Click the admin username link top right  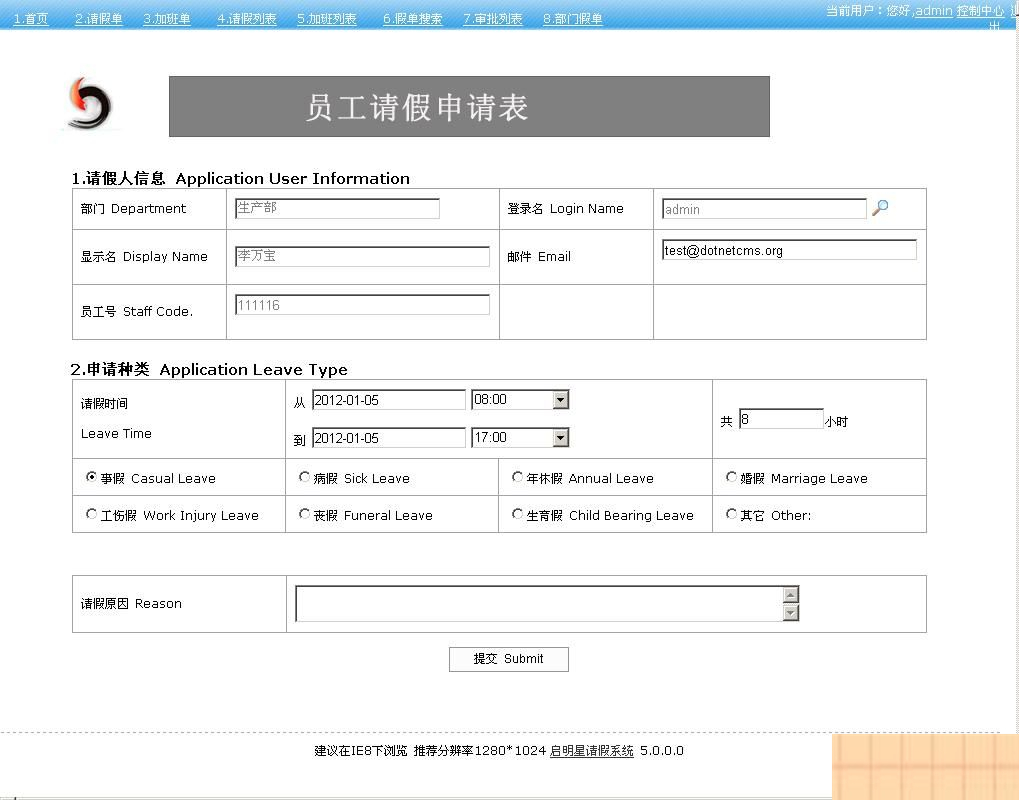pyautogui.click(x=933, y=11)
